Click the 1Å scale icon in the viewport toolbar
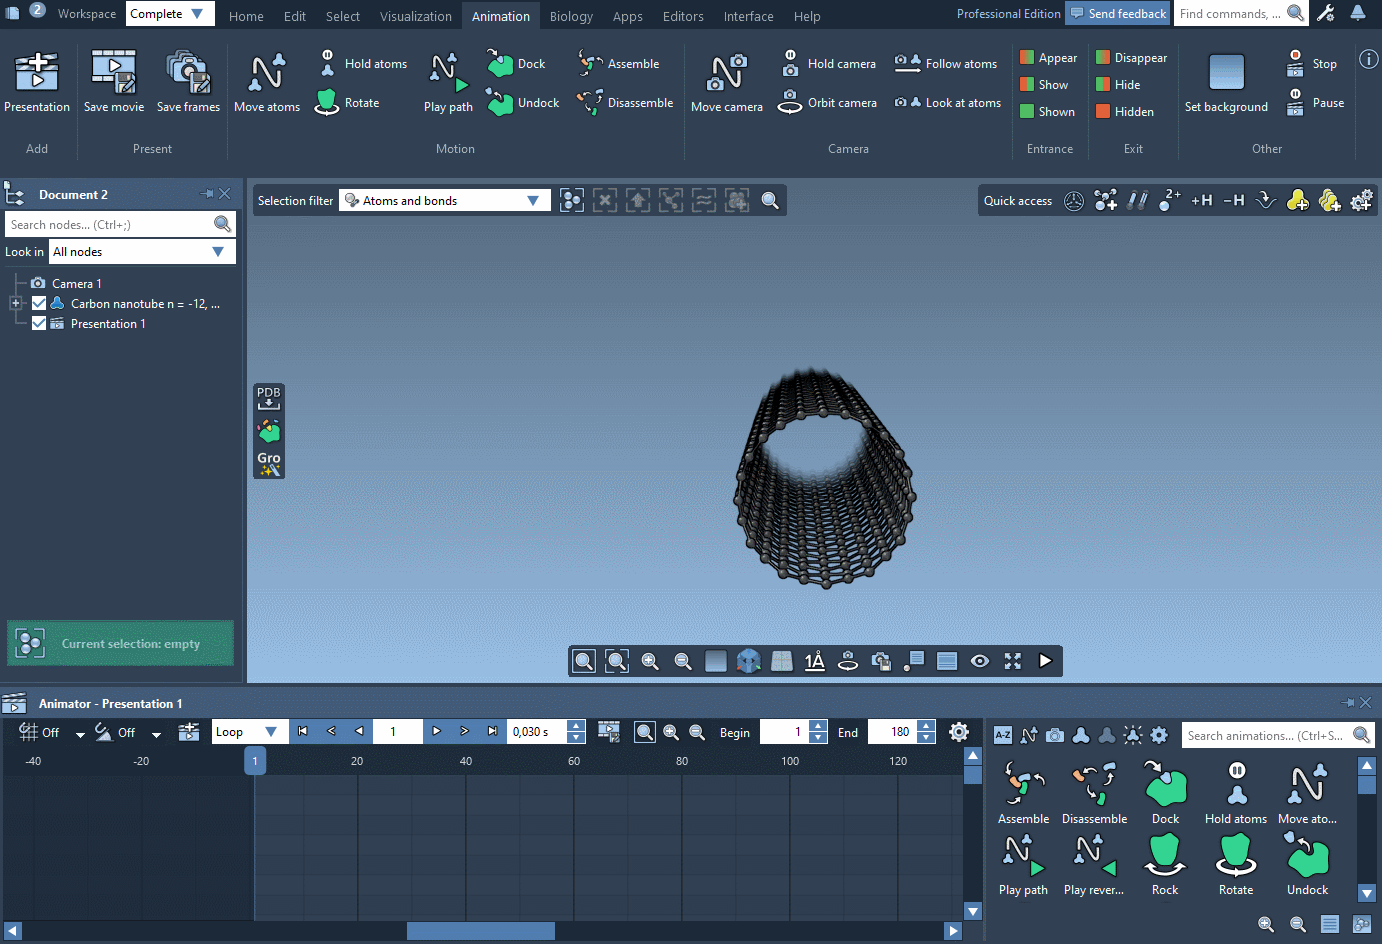The width and height of the screenshot is (1382, 944). coord(814,660)
